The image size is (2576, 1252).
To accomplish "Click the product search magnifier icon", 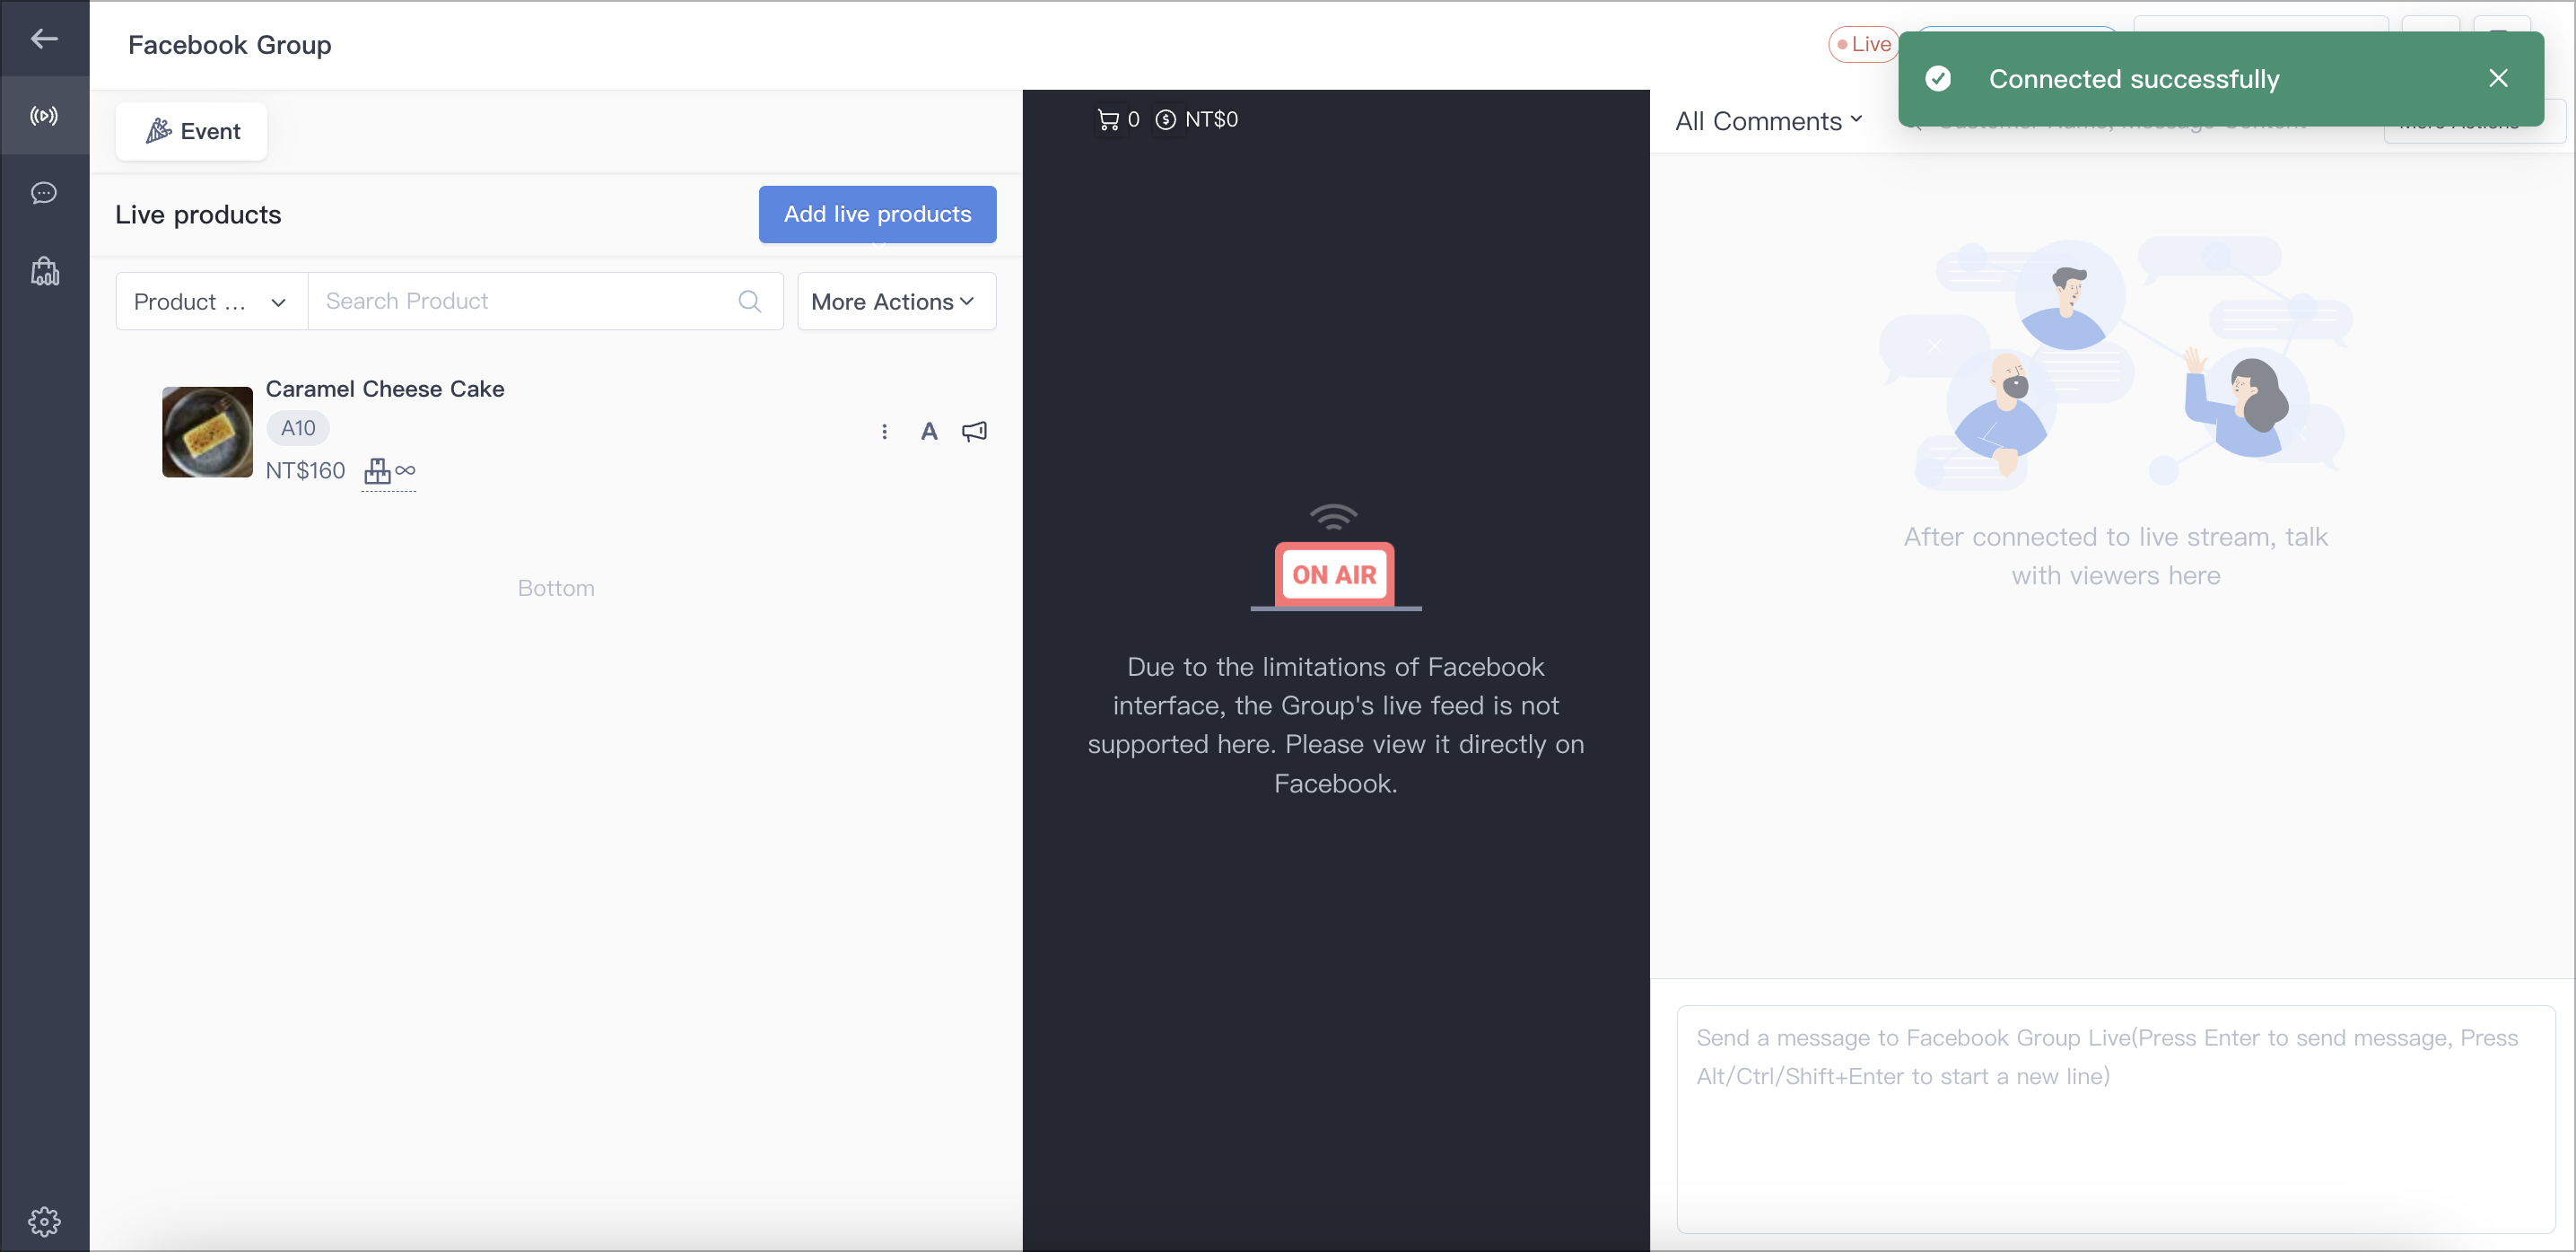I will tap(749, 301).
